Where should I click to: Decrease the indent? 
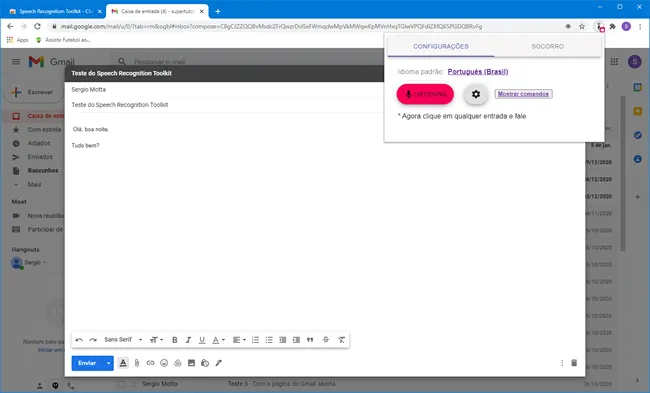point(283,340)
